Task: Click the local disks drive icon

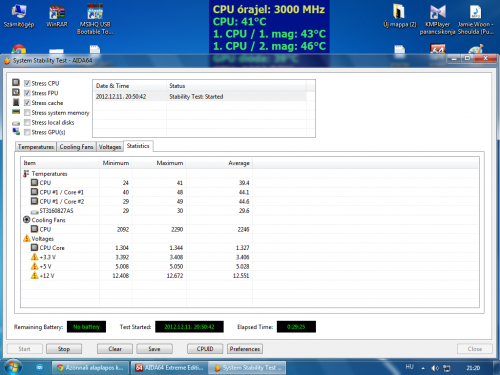Action: click(16, 123)
